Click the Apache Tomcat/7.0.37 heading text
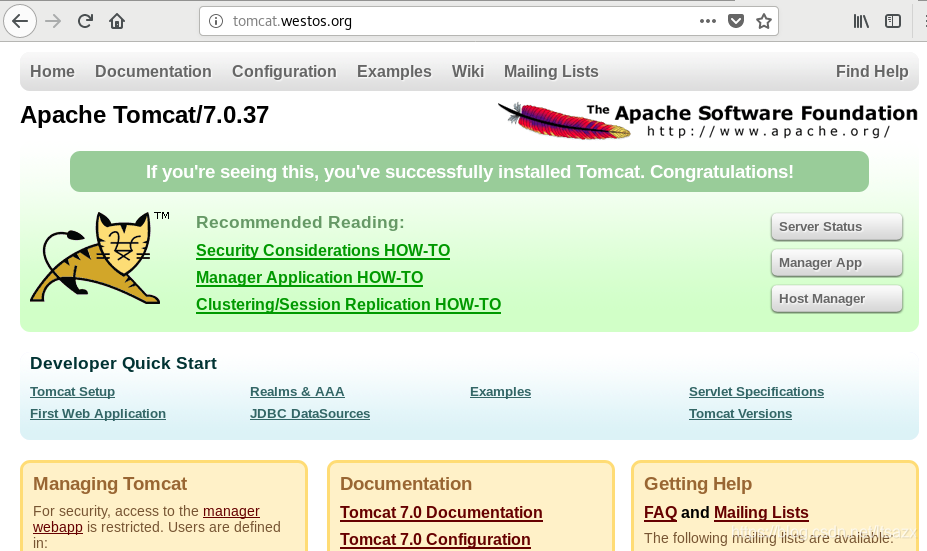The image size is (927, 551). [144, 115]
